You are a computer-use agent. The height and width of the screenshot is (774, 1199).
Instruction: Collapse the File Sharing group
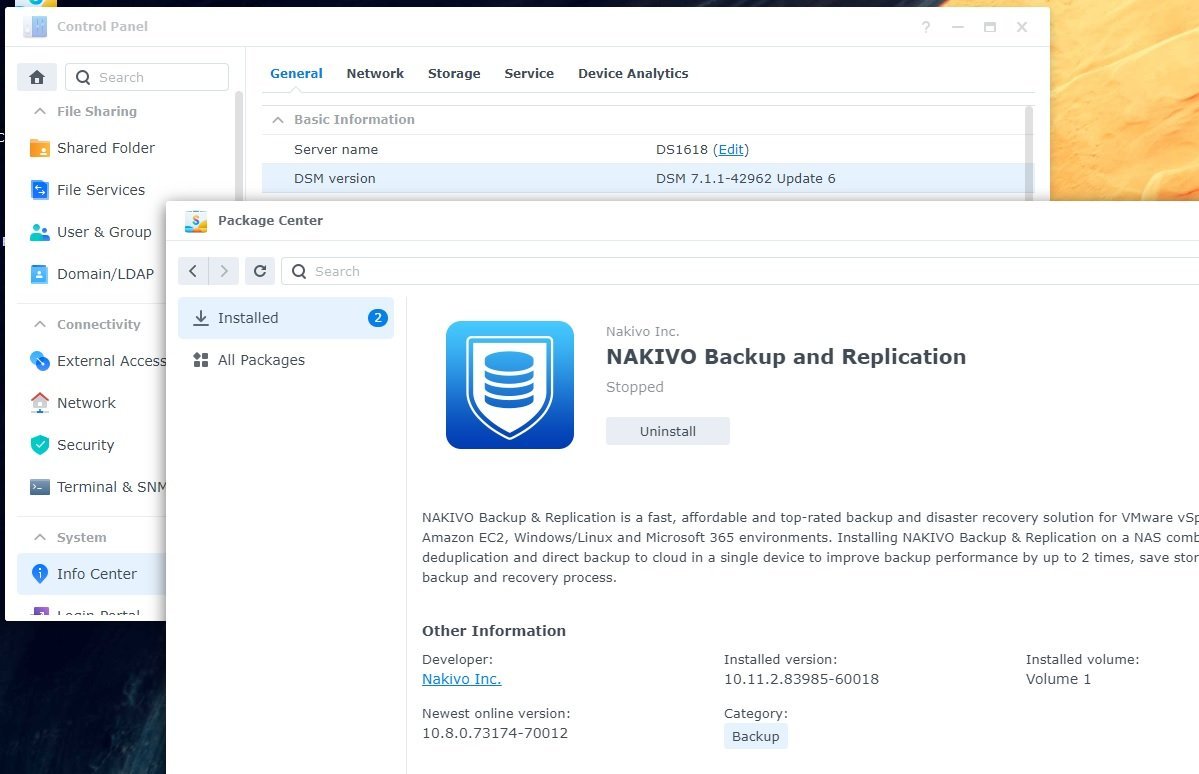coord(40,111)
